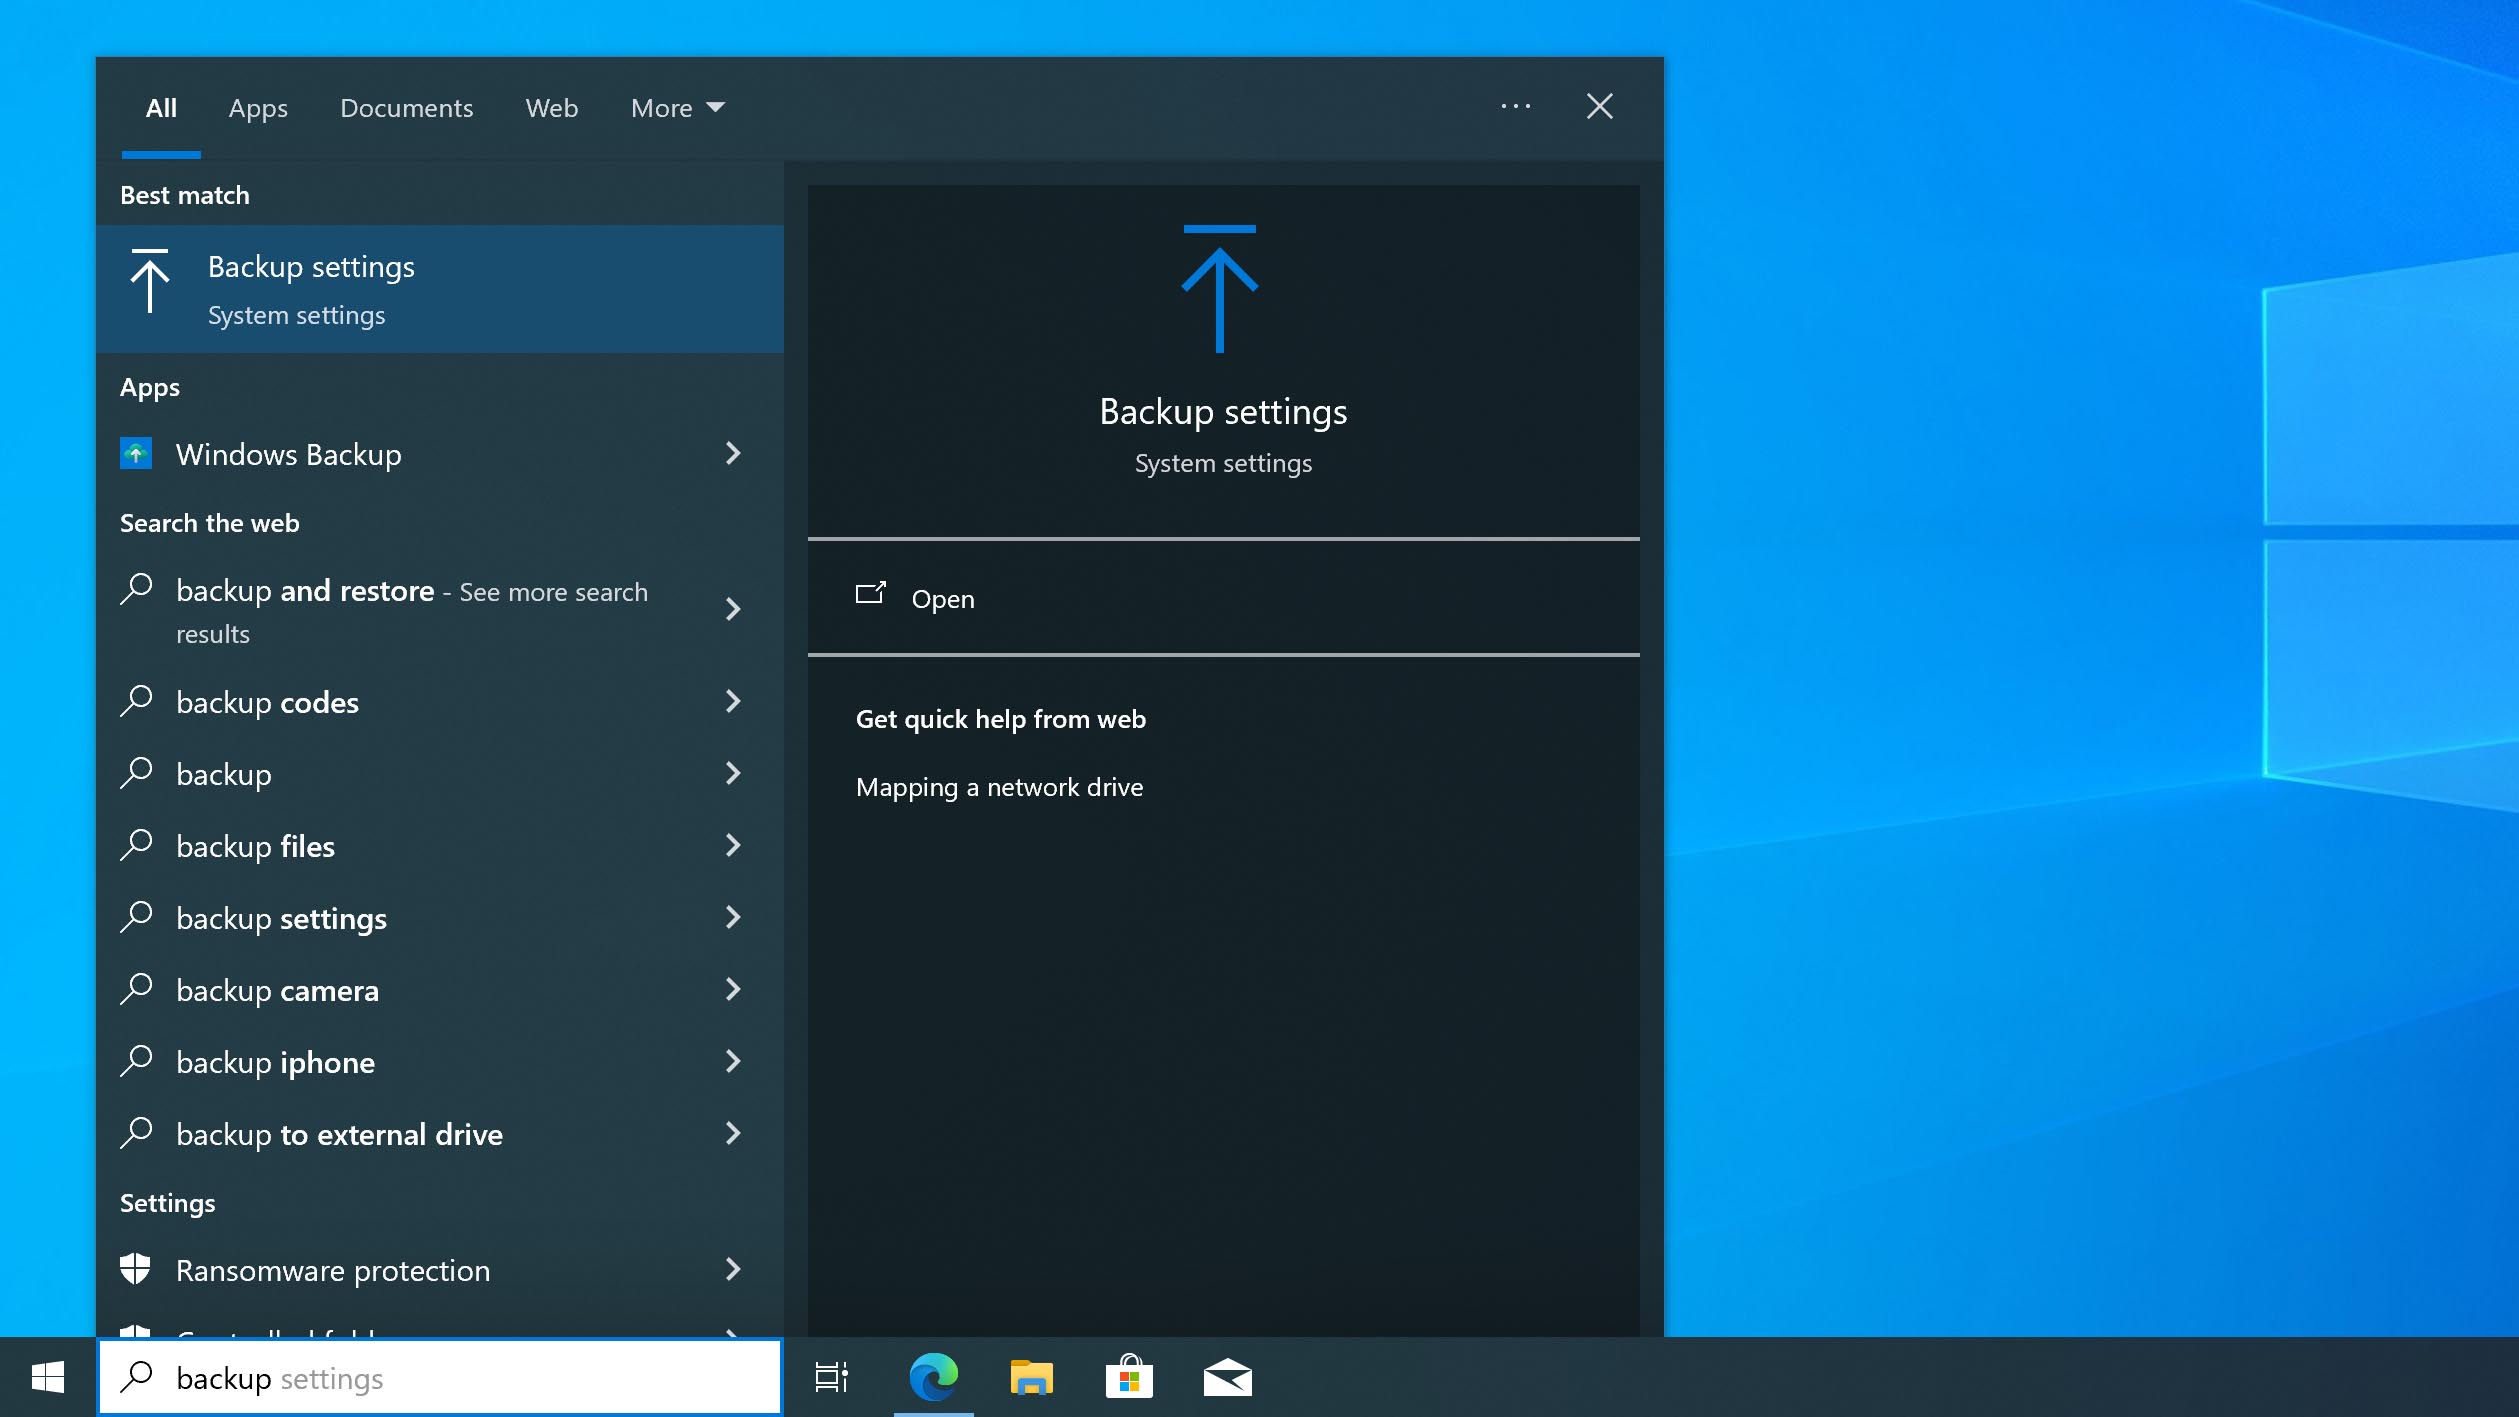Switch to the Documents tab
The width and height of the screenshot is (2519, 1417).
tap(406, 107)
